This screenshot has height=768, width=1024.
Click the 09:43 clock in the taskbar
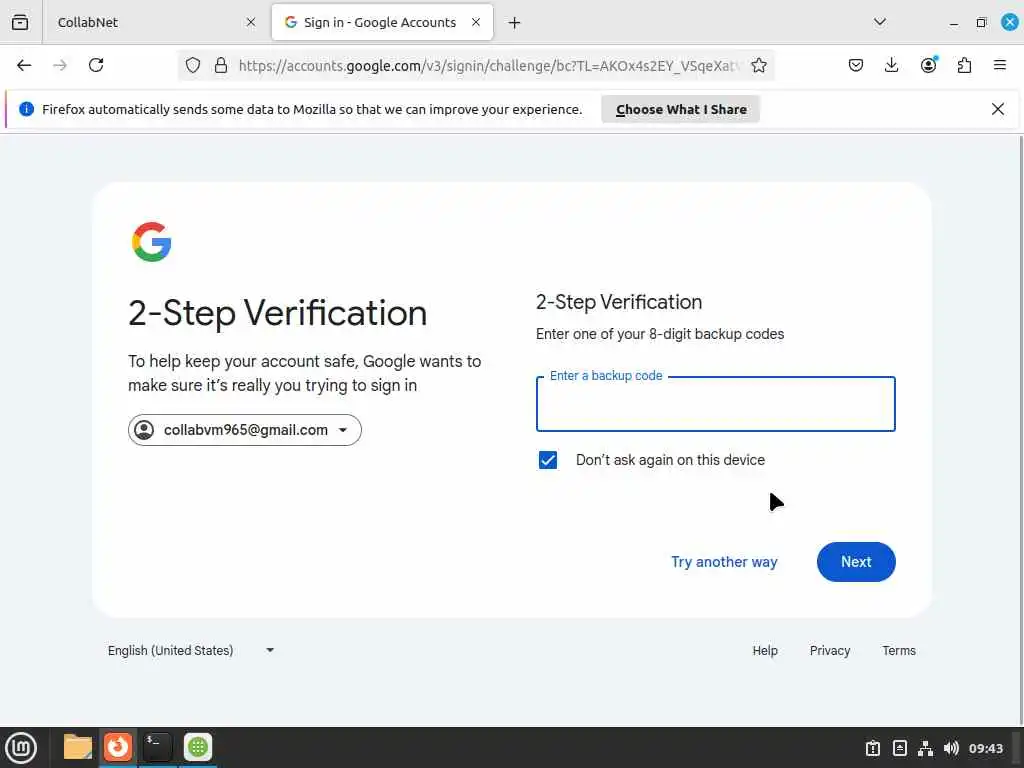pyautogui.click(x=985, y=748)
